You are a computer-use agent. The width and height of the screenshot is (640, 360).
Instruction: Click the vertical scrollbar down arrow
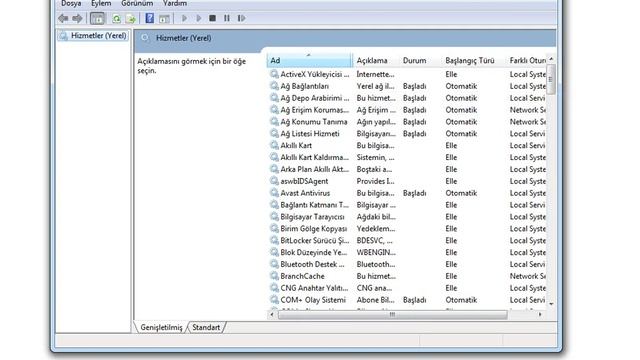point(551,304)
